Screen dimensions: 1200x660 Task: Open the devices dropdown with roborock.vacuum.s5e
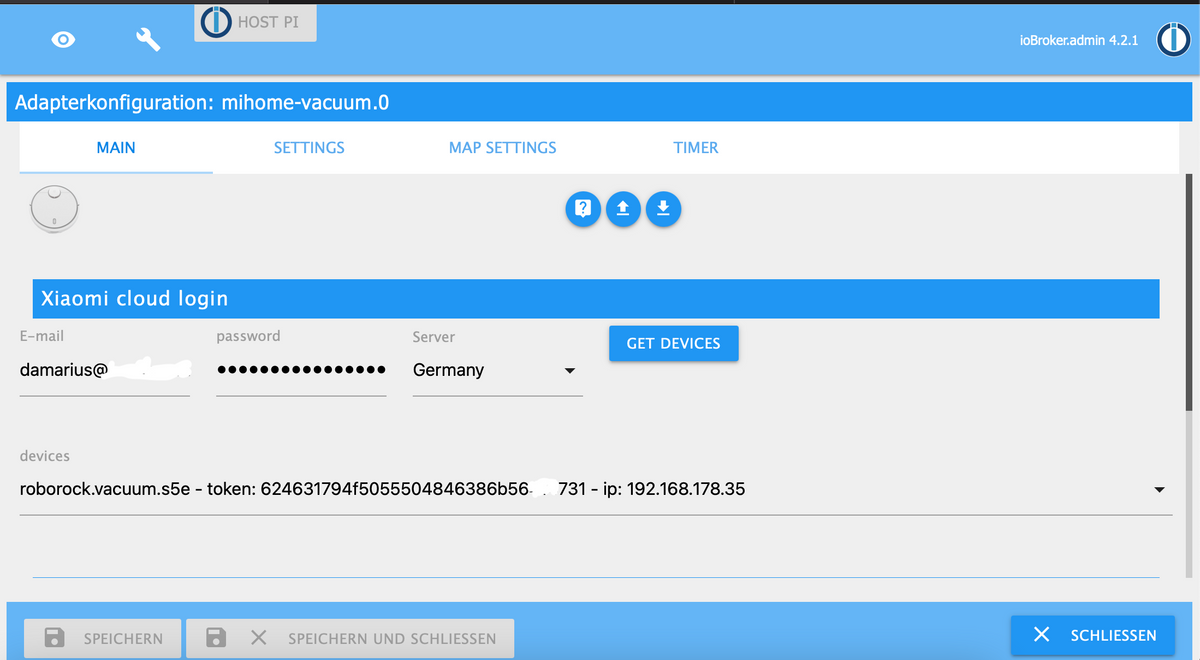[x=596, y=490]
